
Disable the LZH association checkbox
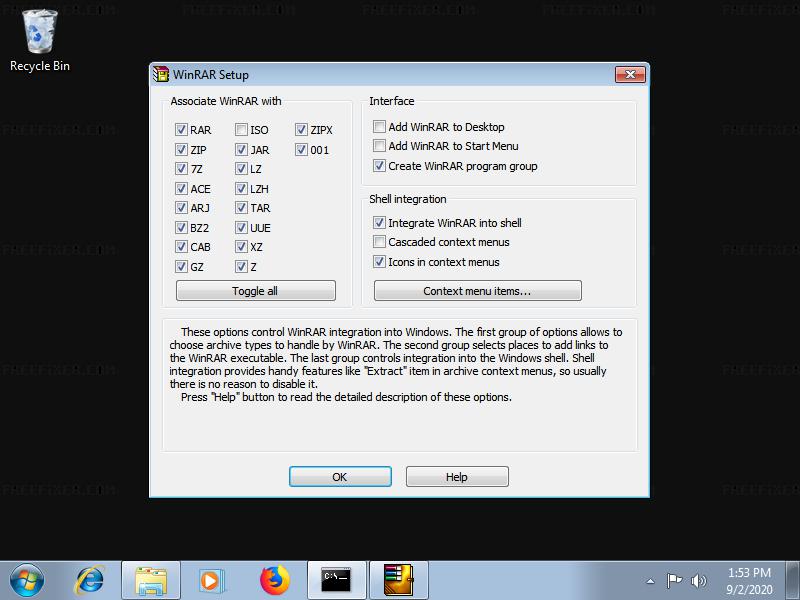241,189
